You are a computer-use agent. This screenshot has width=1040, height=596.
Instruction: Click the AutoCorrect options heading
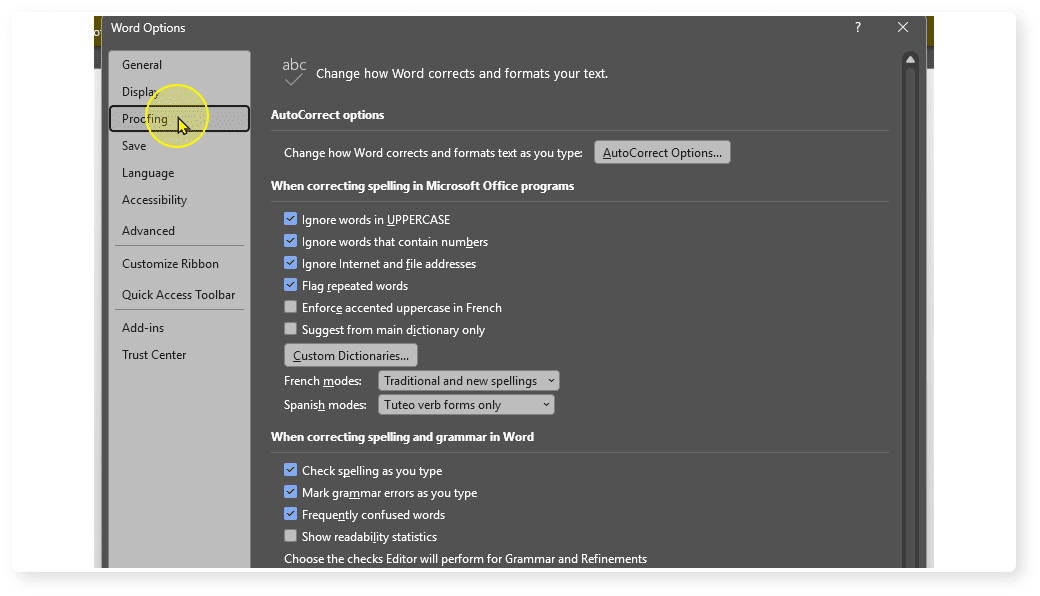click(x=327, y=115)
